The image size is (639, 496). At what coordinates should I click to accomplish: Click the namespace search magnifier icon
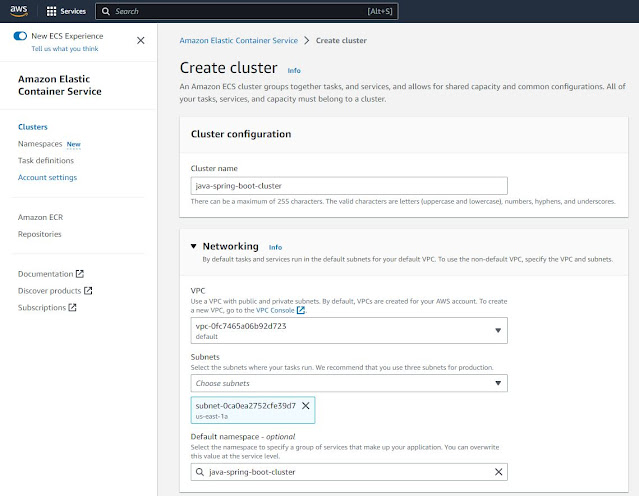tap(200, 472)
